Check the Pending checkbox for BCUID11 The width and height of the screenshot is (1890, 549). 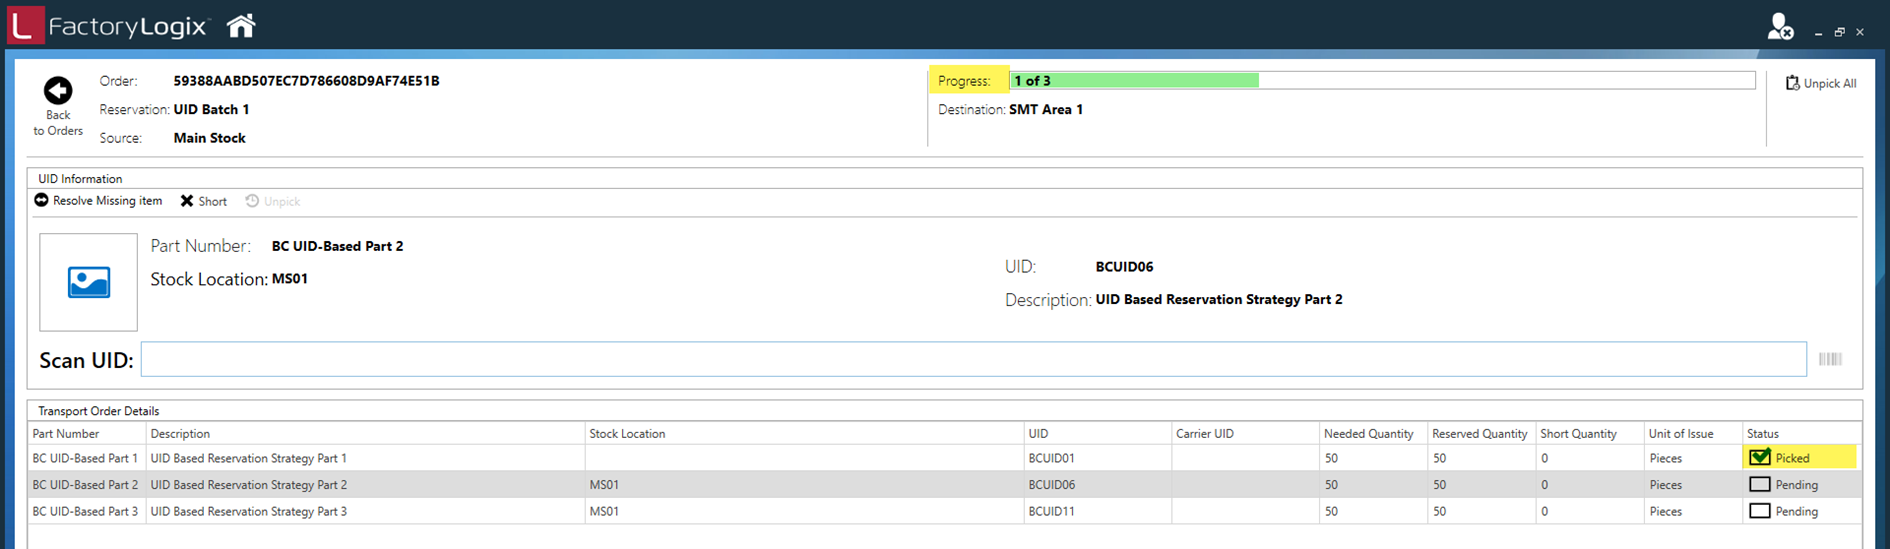click(1760, 511)
